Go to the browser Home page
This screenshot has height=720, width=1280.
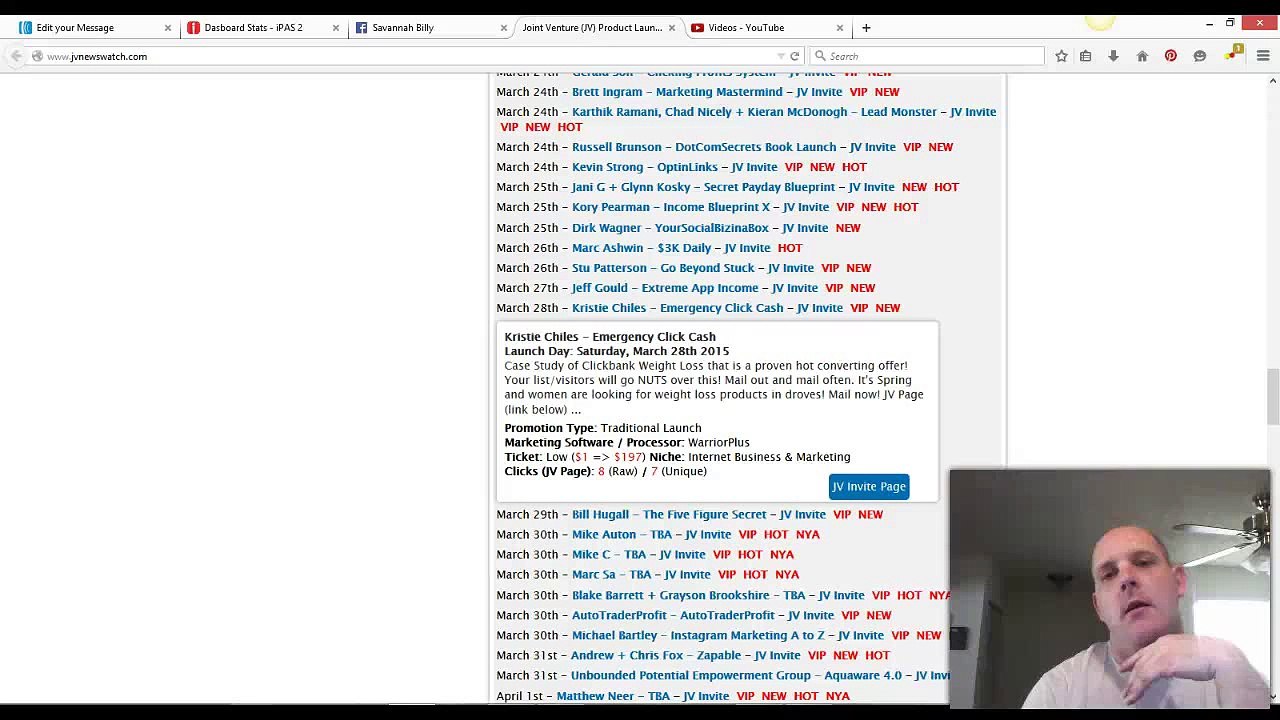pyautogui.click(x=1142, y=56)
